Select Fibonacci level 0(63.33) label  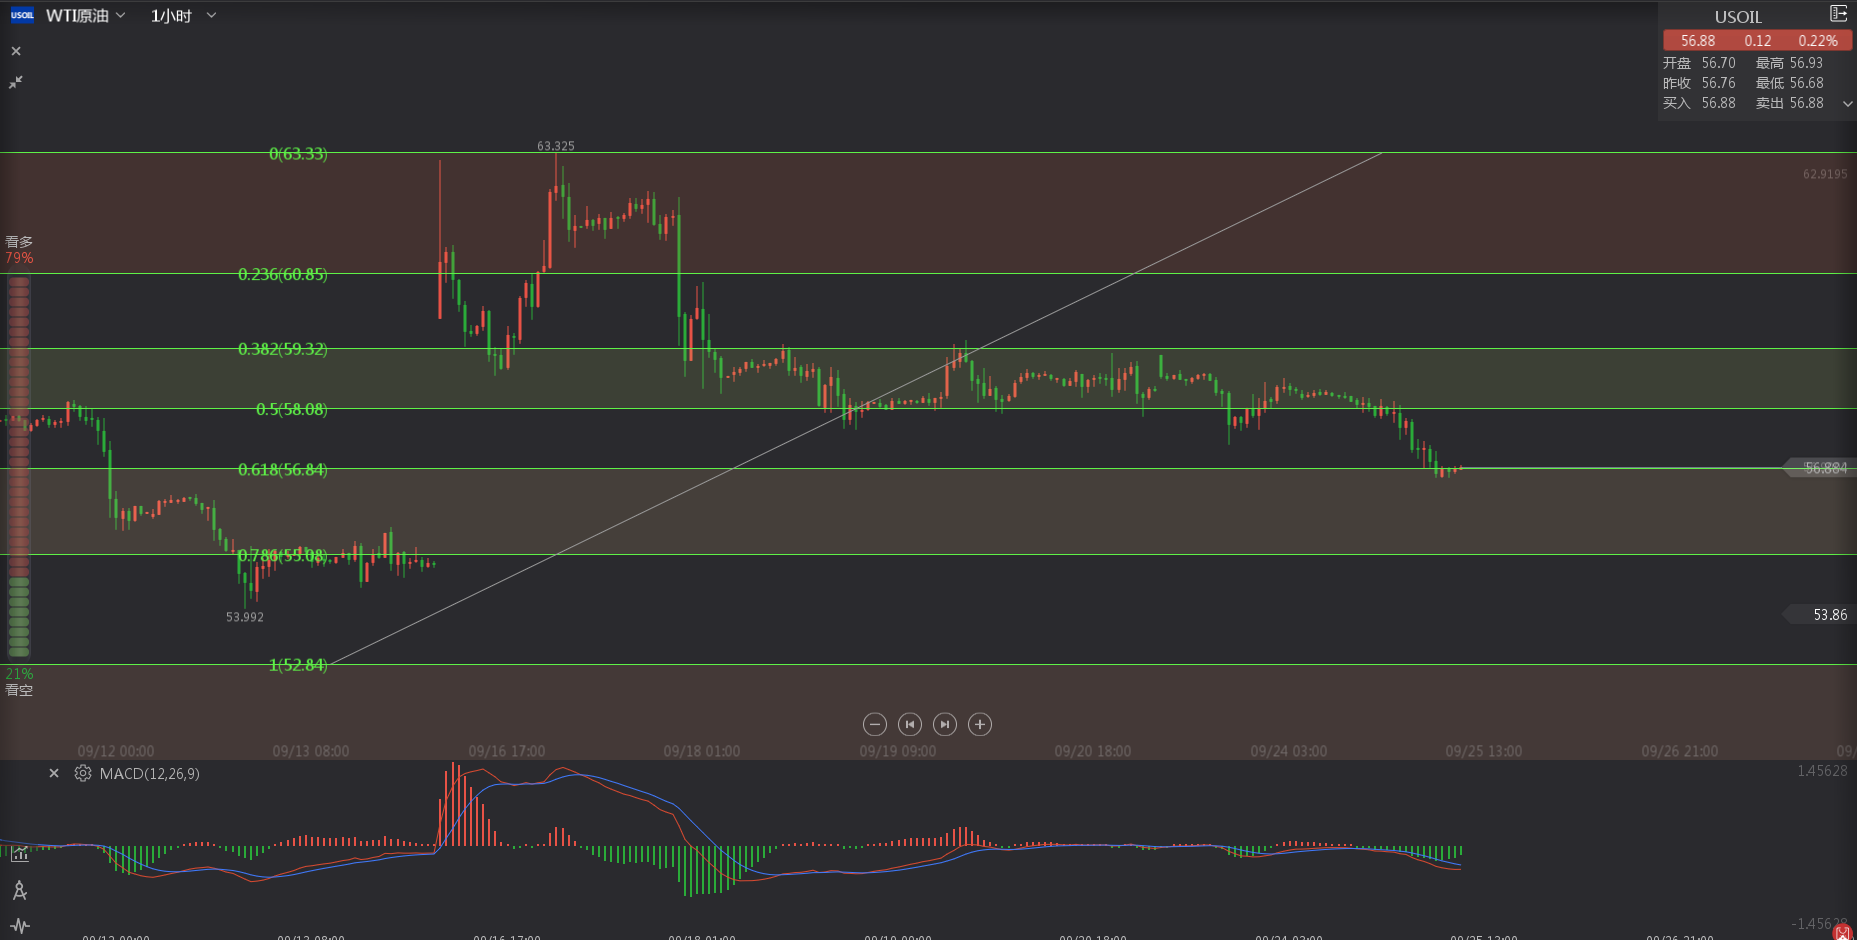(x=298, y=154)
